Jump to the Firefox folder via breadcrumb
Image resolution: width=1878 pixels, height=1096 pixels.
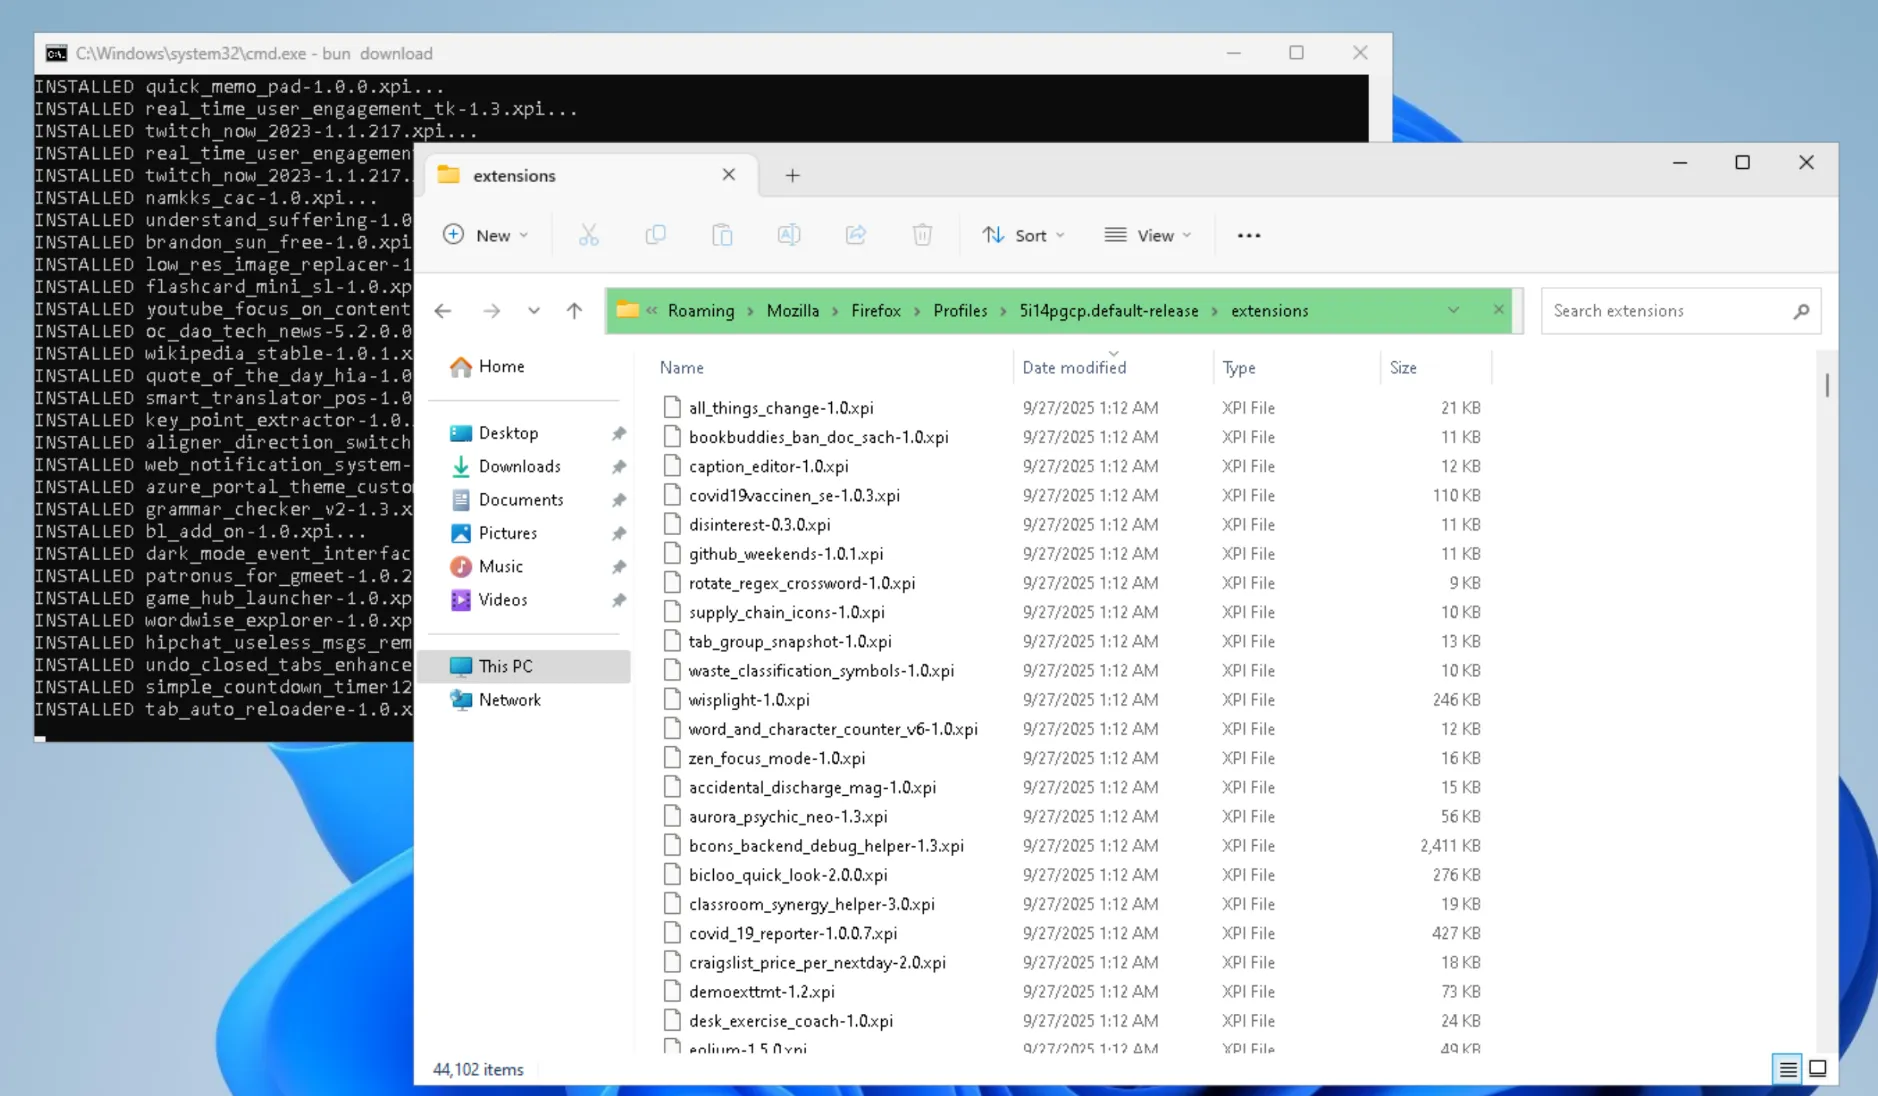point(876,310)
